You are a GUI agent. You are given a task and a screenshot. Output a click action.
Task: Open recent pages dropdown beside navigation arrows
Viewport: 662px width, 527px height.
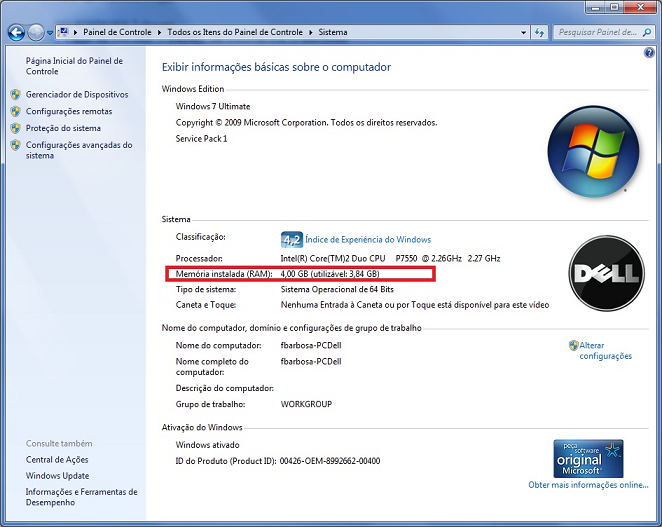pos(50,33)
